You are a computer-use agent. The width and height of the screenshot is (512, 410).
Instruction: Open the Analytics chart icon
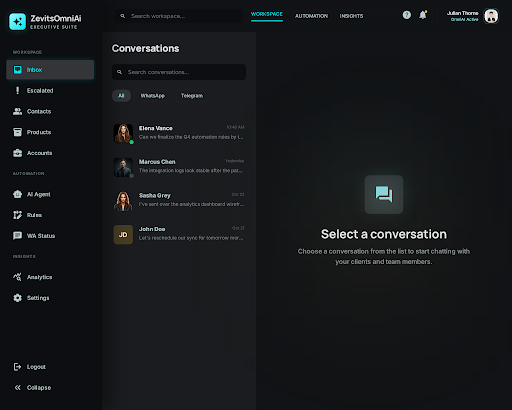click(x=17, y=277)
